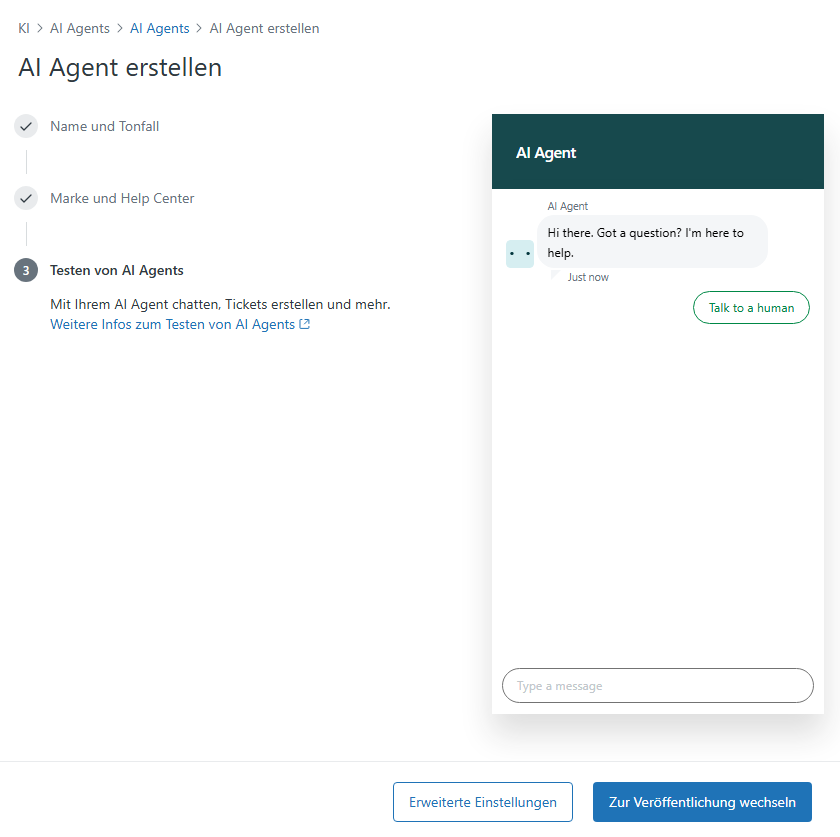Click the AI Agent erstellen page heading
The image size is (840, 837).
pyautogui.click(x=120, y=68)
